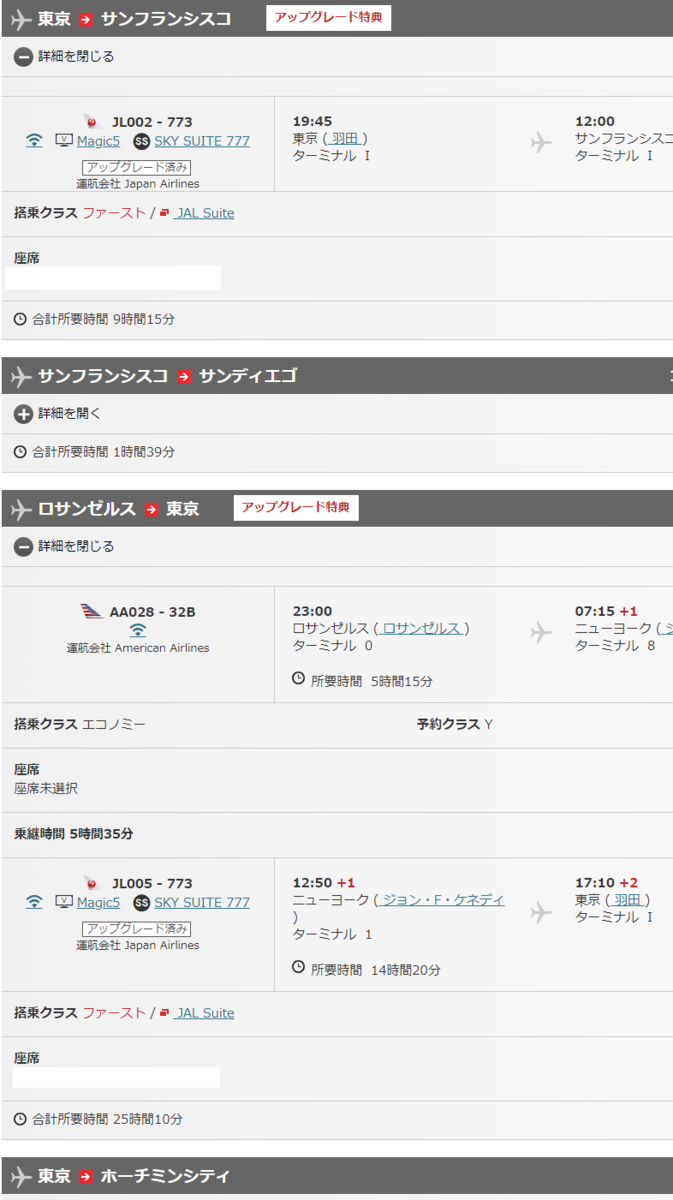This screenshot has width=673, height=1200.
Task: Click Wi-Fi icon on AA028 flight
Action: [x=138, y=630]
